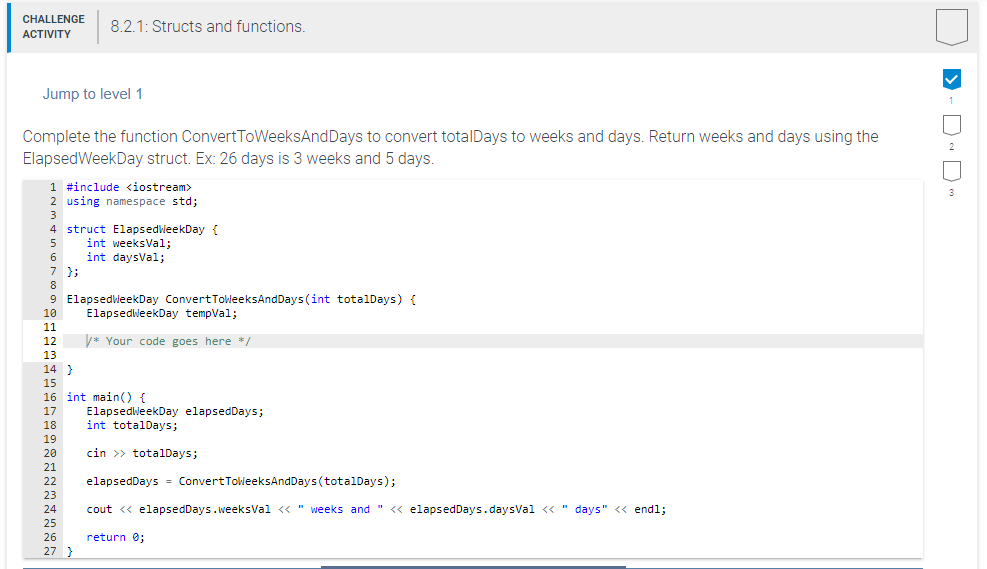Click the 'elapsedDays = ConvertToWeeksAndDays(totalDays);' line
987x569 pixels.
coord(241,482)
